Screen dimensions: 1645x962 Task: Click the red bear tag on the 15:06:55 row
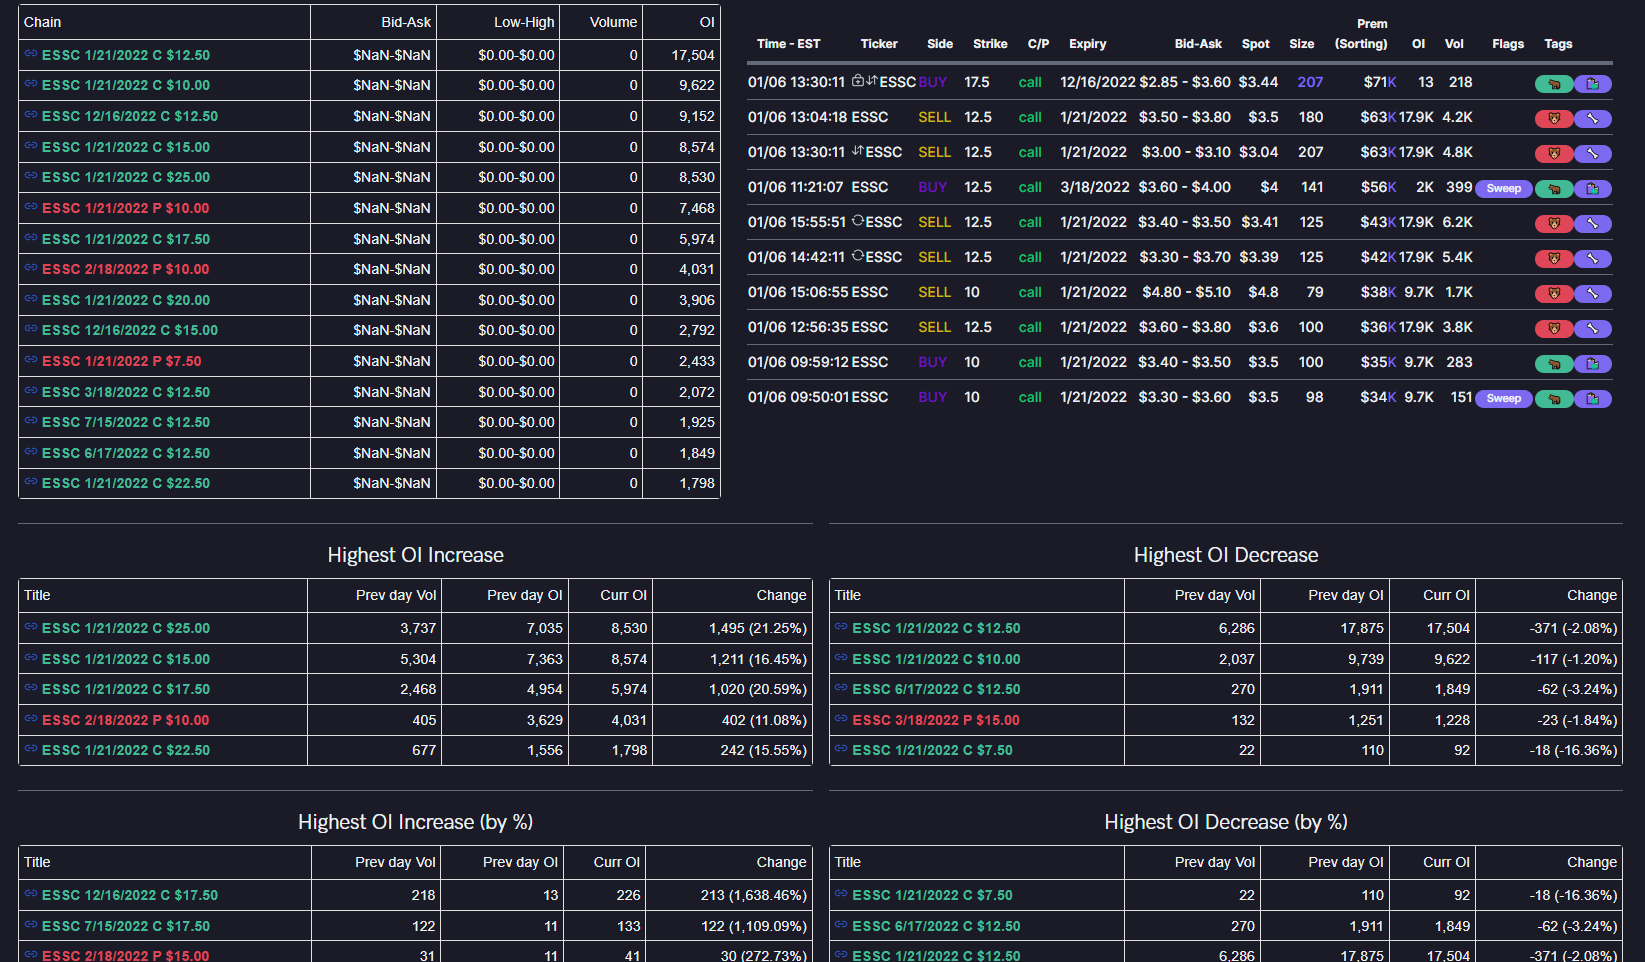[x=1554, y=294]
